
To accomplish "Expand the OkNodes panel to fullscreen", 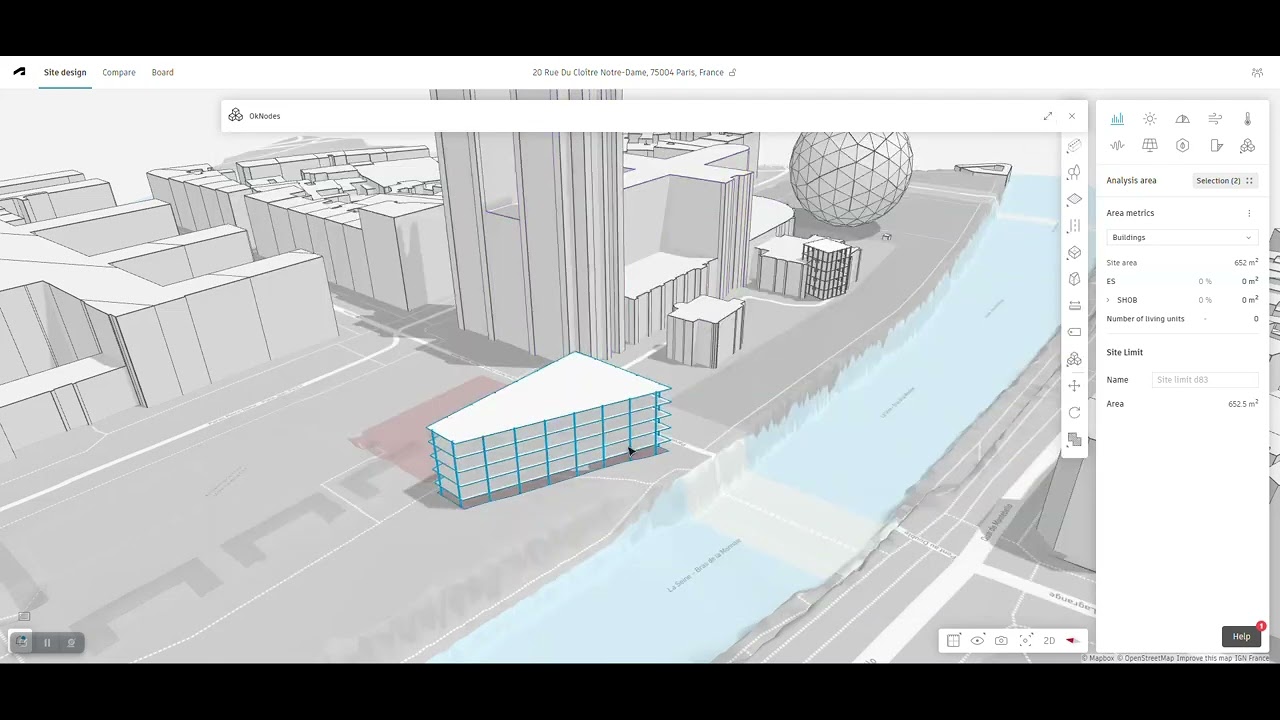I will tap(1048, 116).
